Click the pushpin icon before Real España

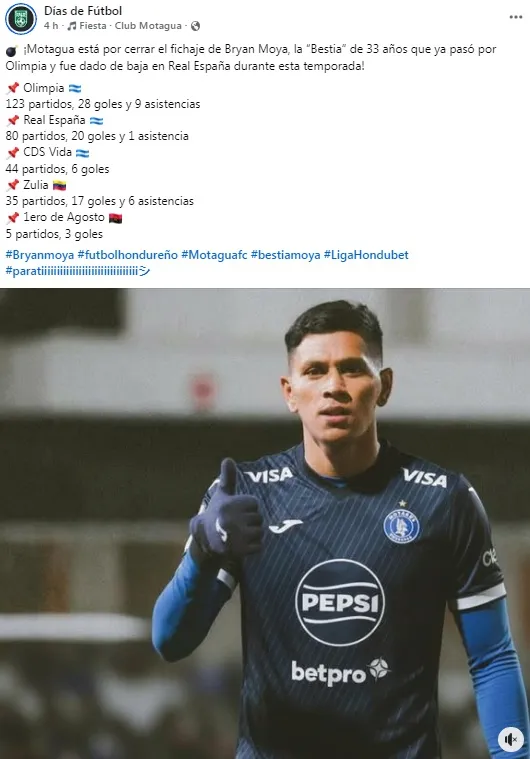point(13,120)
